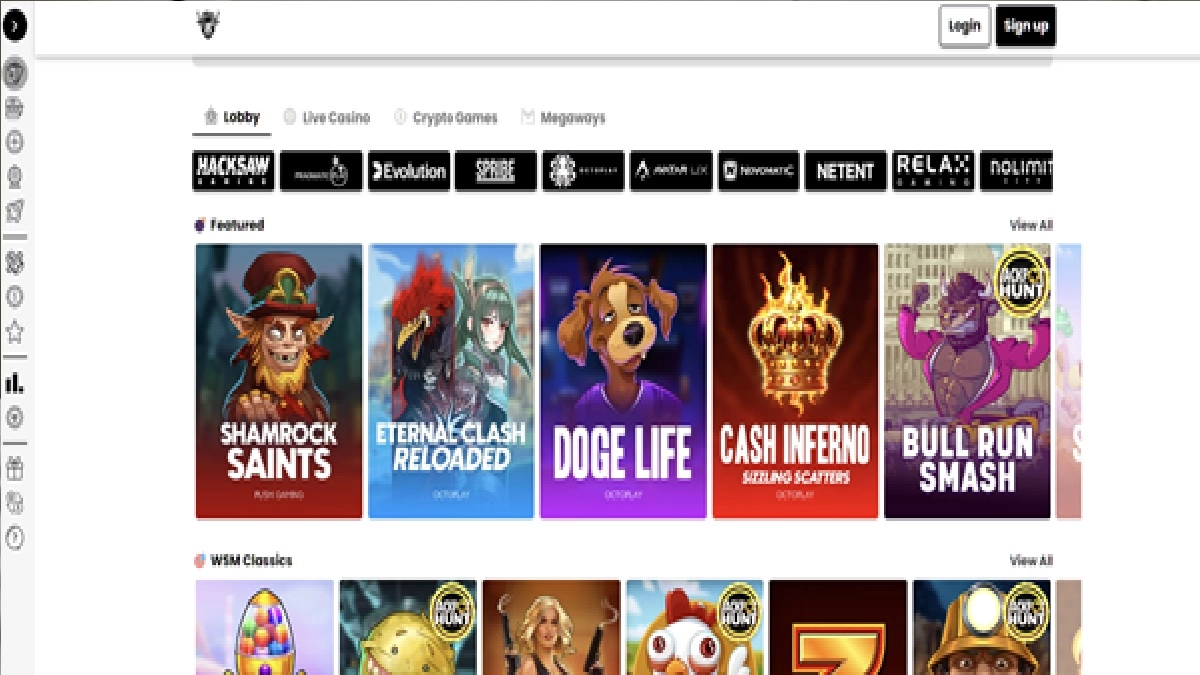Click the Login button
1200x675 pixels.
[964, 27]
